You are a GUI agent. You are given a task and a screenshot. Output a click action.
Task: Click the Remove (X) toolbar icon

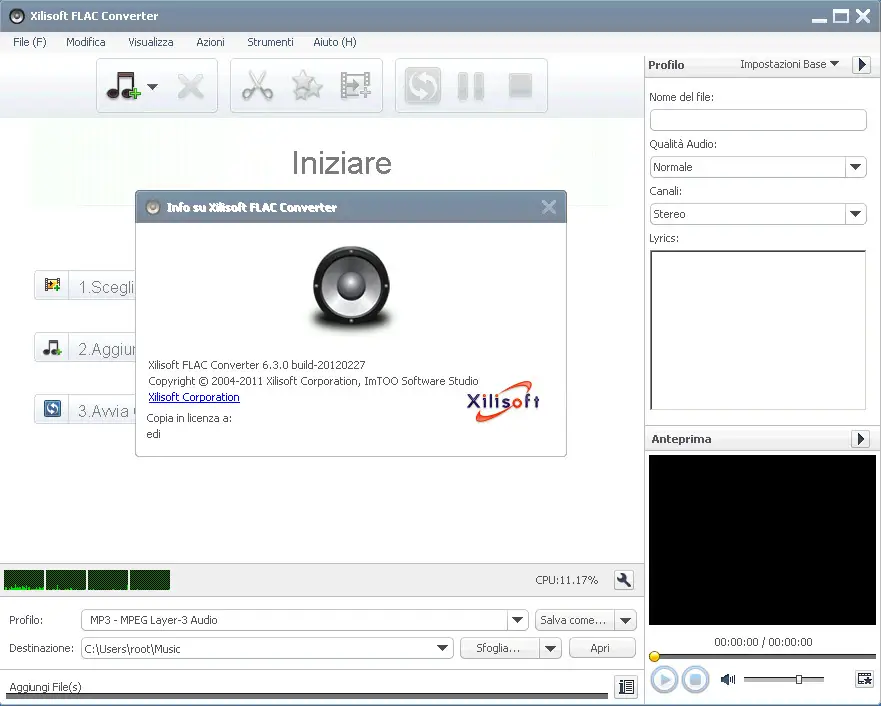pos(190,86)
